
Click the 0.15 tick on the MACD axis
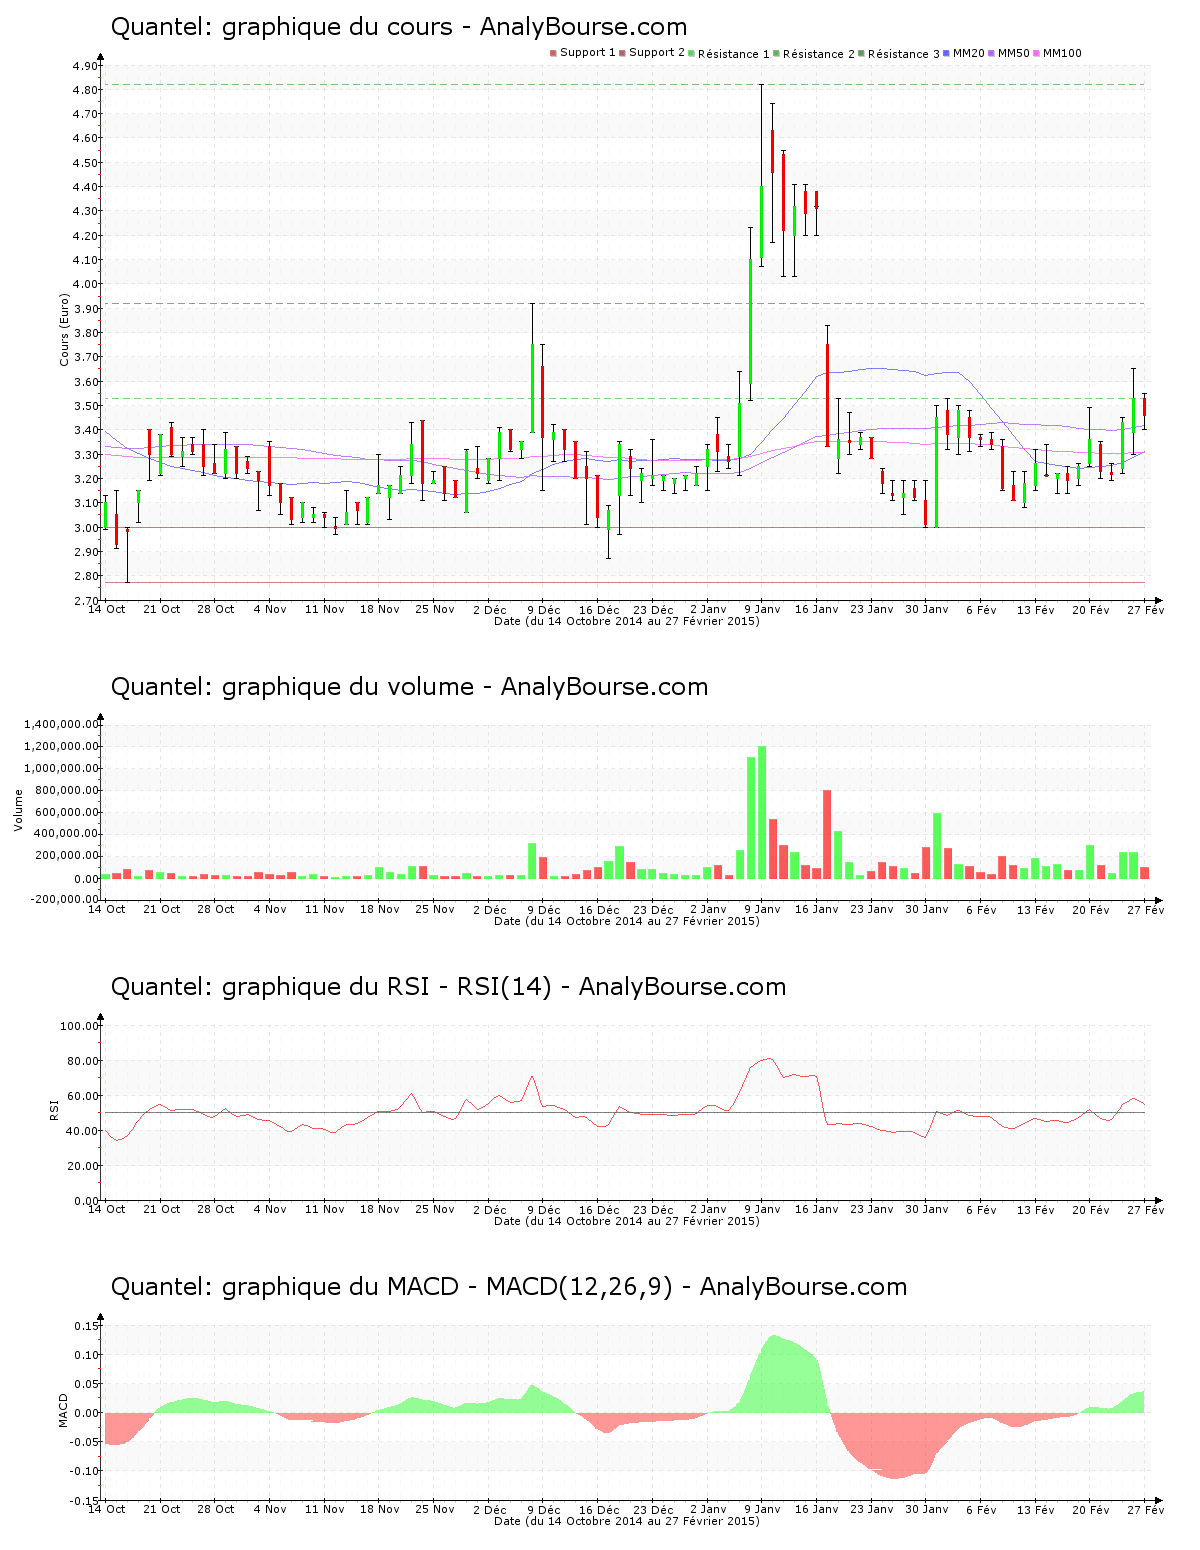(85, 1327)
